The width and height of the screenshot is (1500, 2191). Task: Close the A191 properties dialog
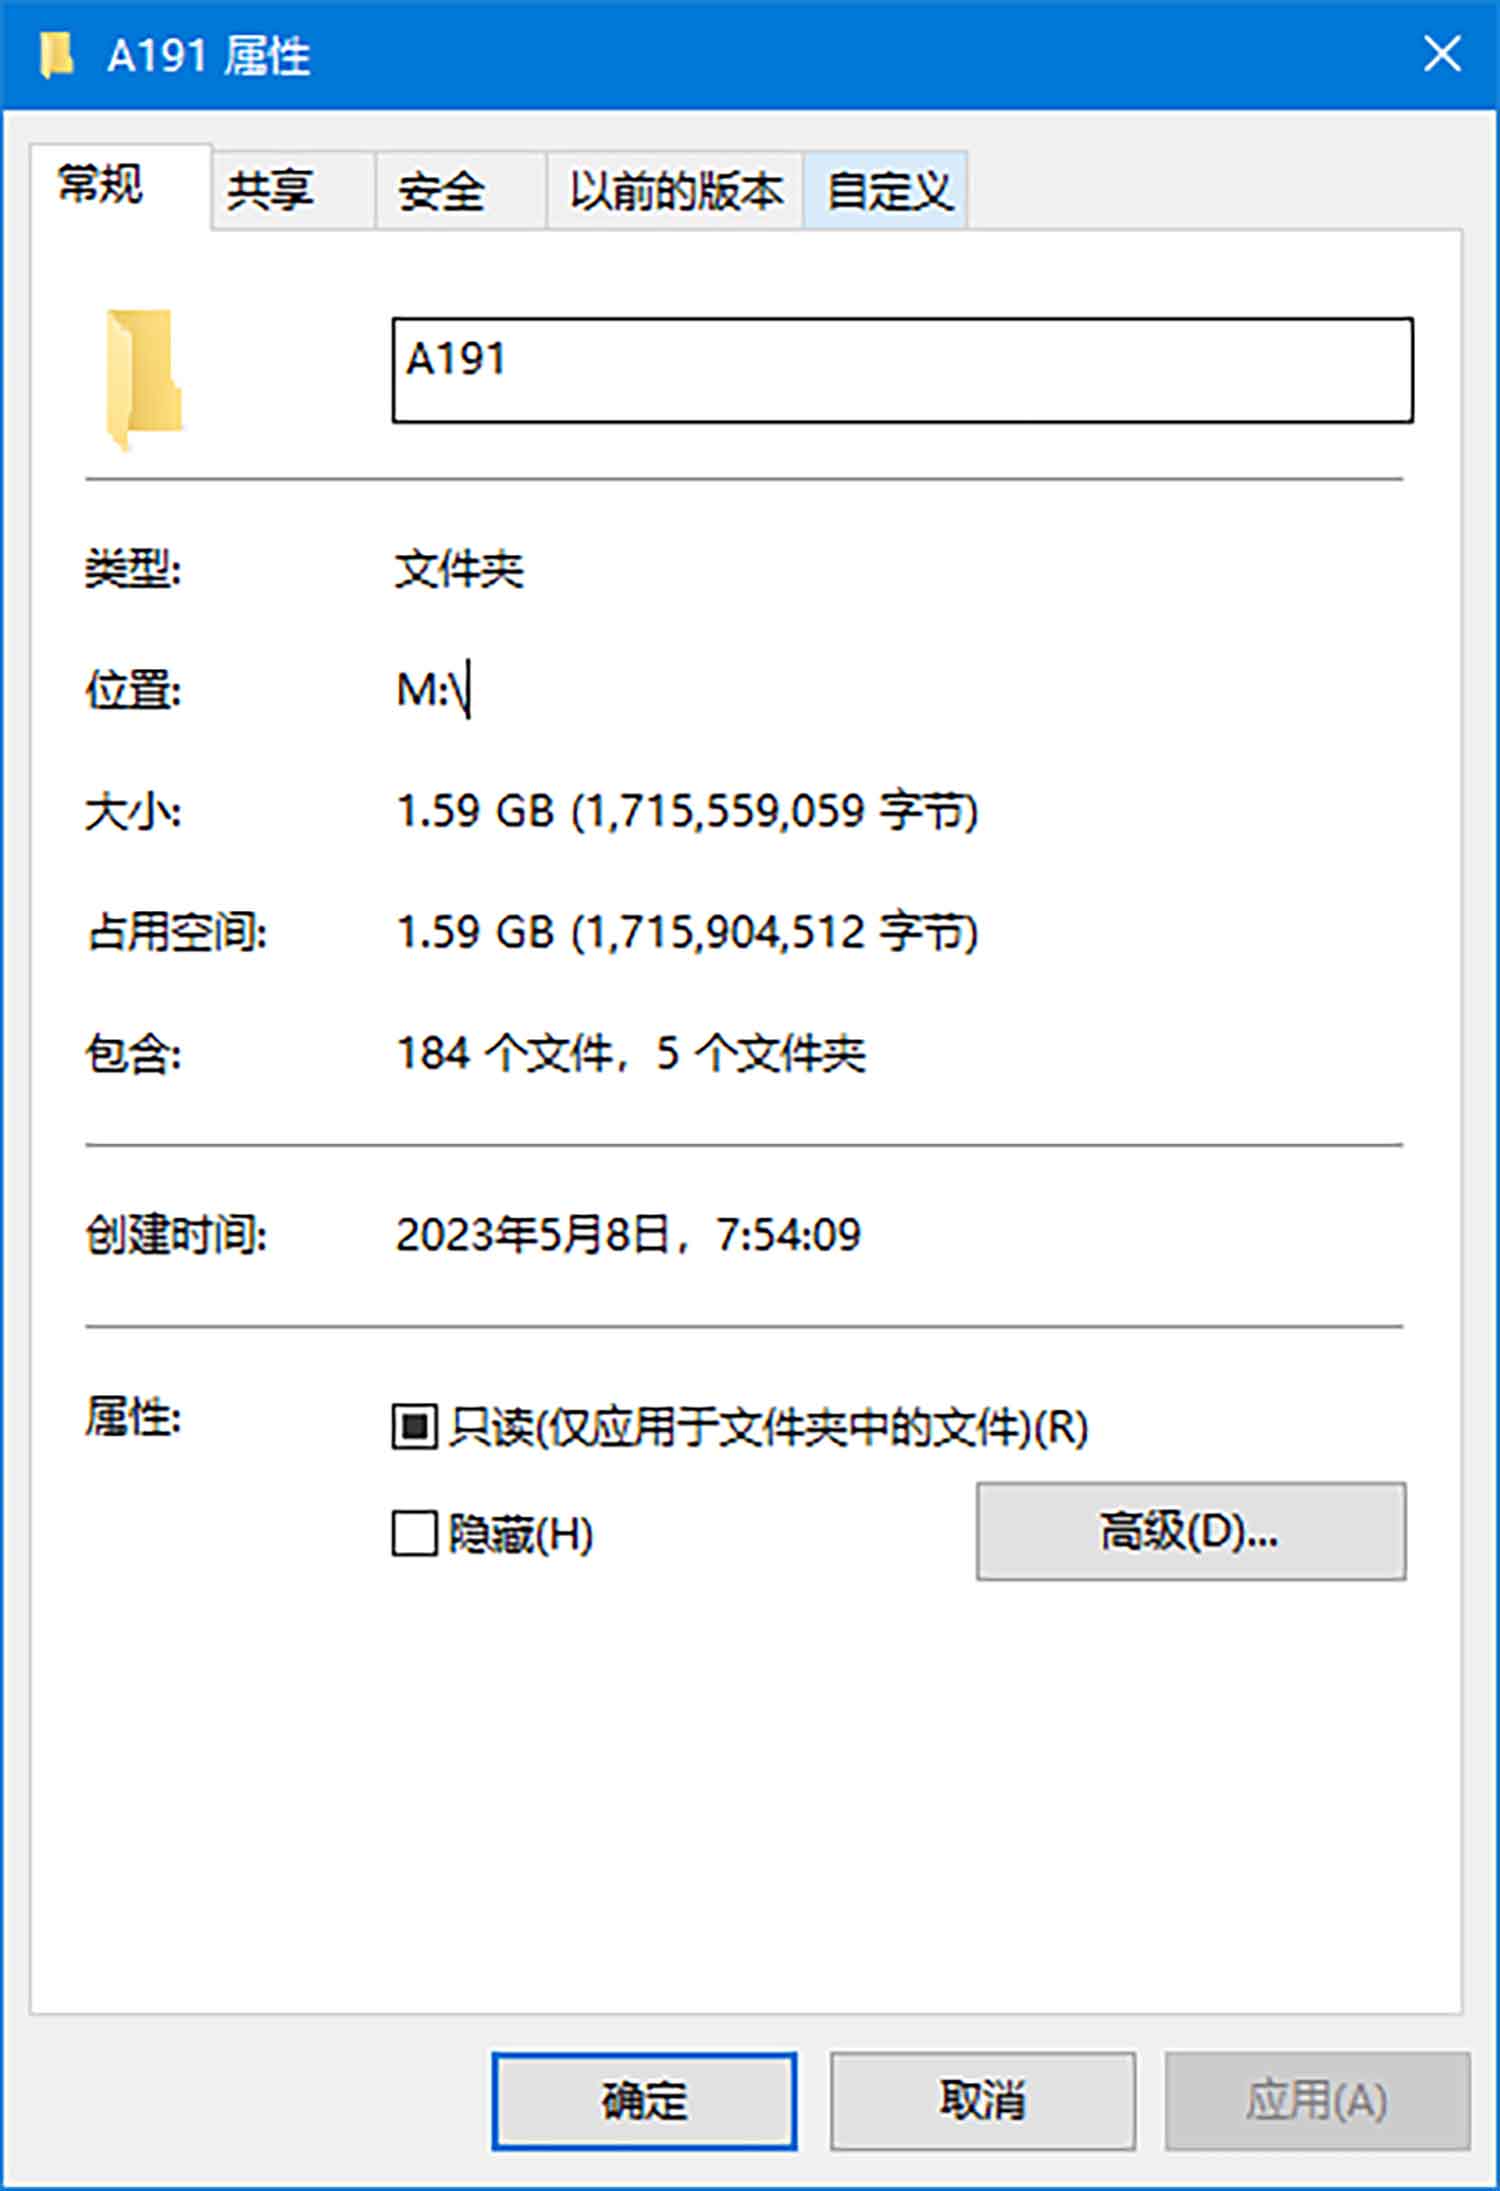[x=1442, y=54]
